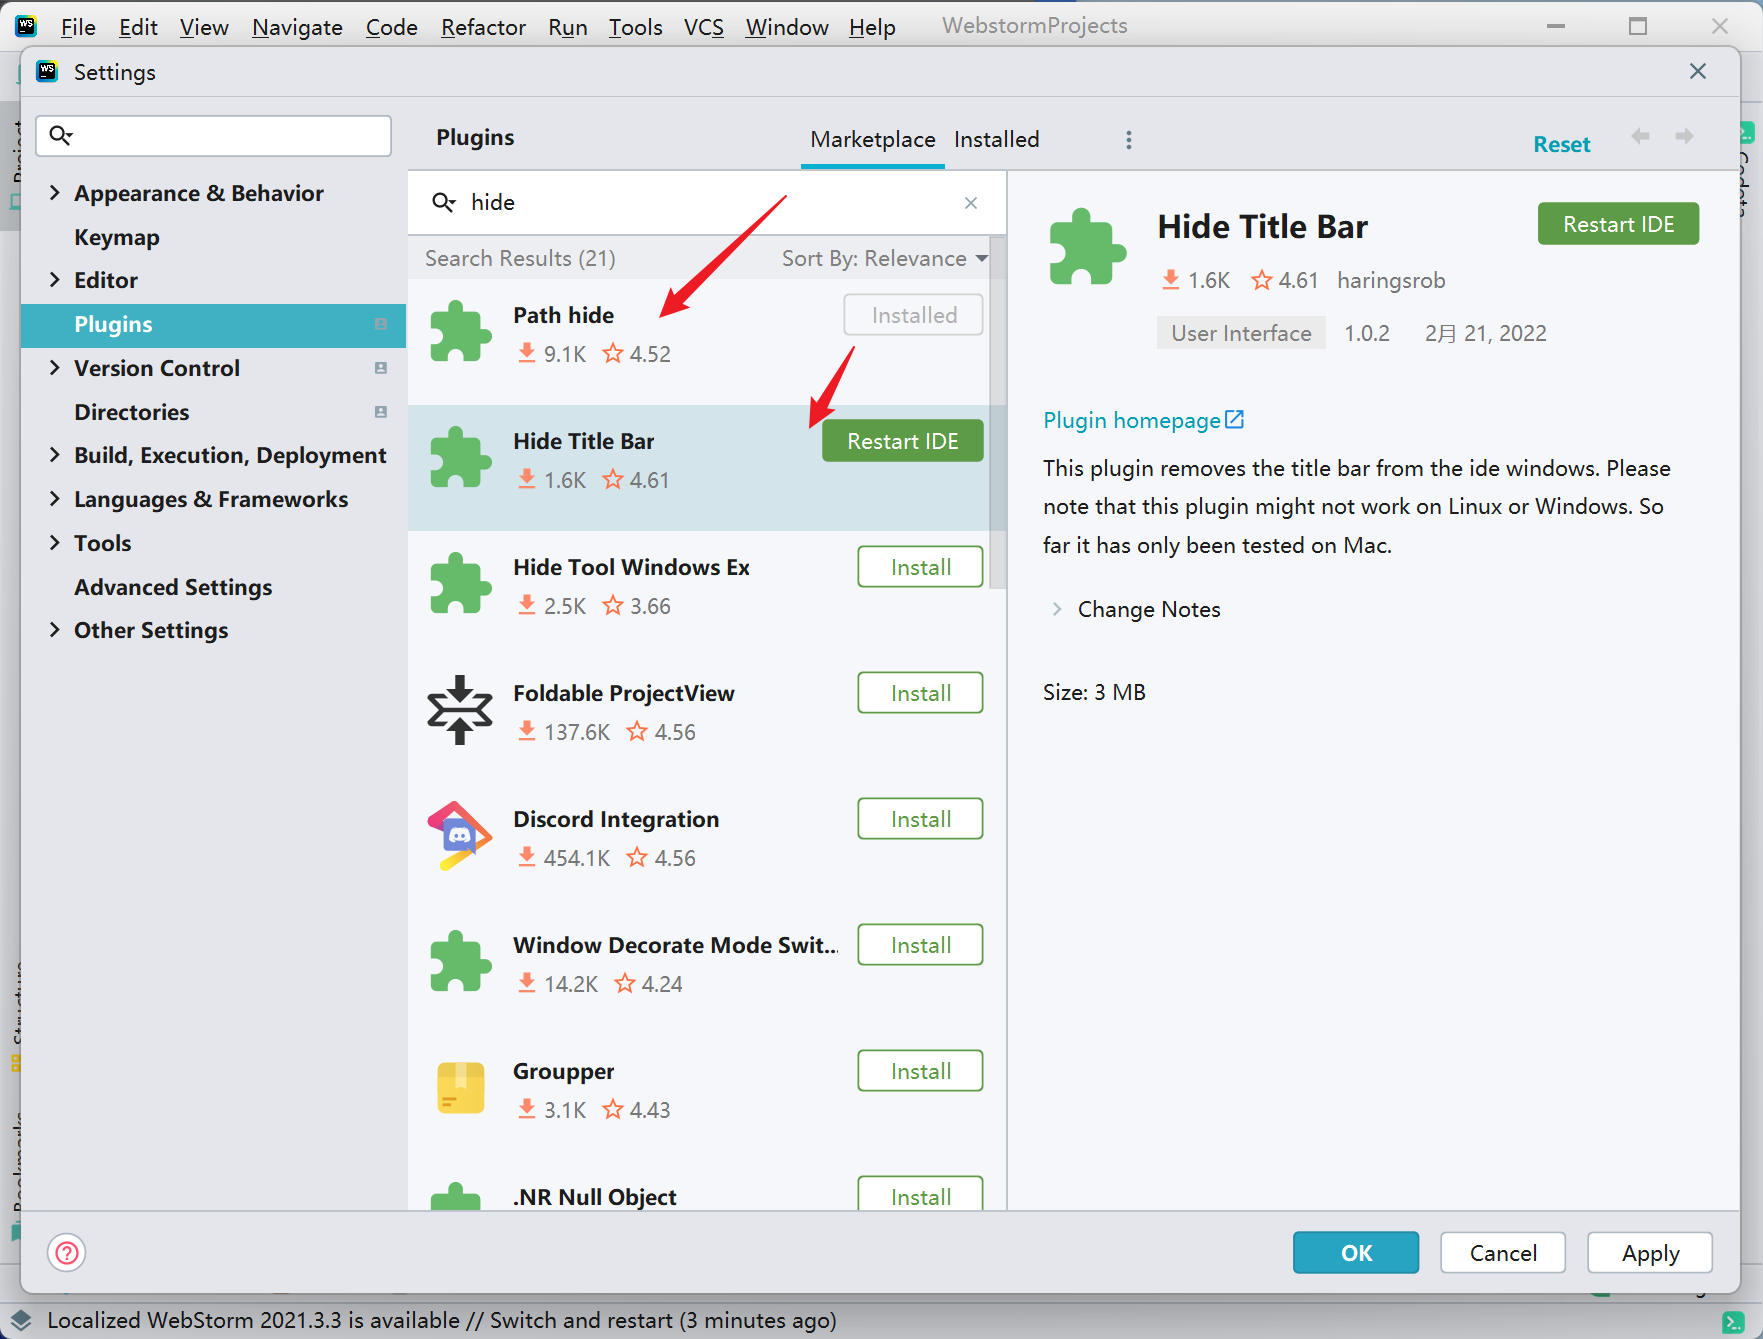The height and width of the screenshot is (1339, 1763).
Task: Switch to the Marketplace tab
Action: (x=873, y=140)
